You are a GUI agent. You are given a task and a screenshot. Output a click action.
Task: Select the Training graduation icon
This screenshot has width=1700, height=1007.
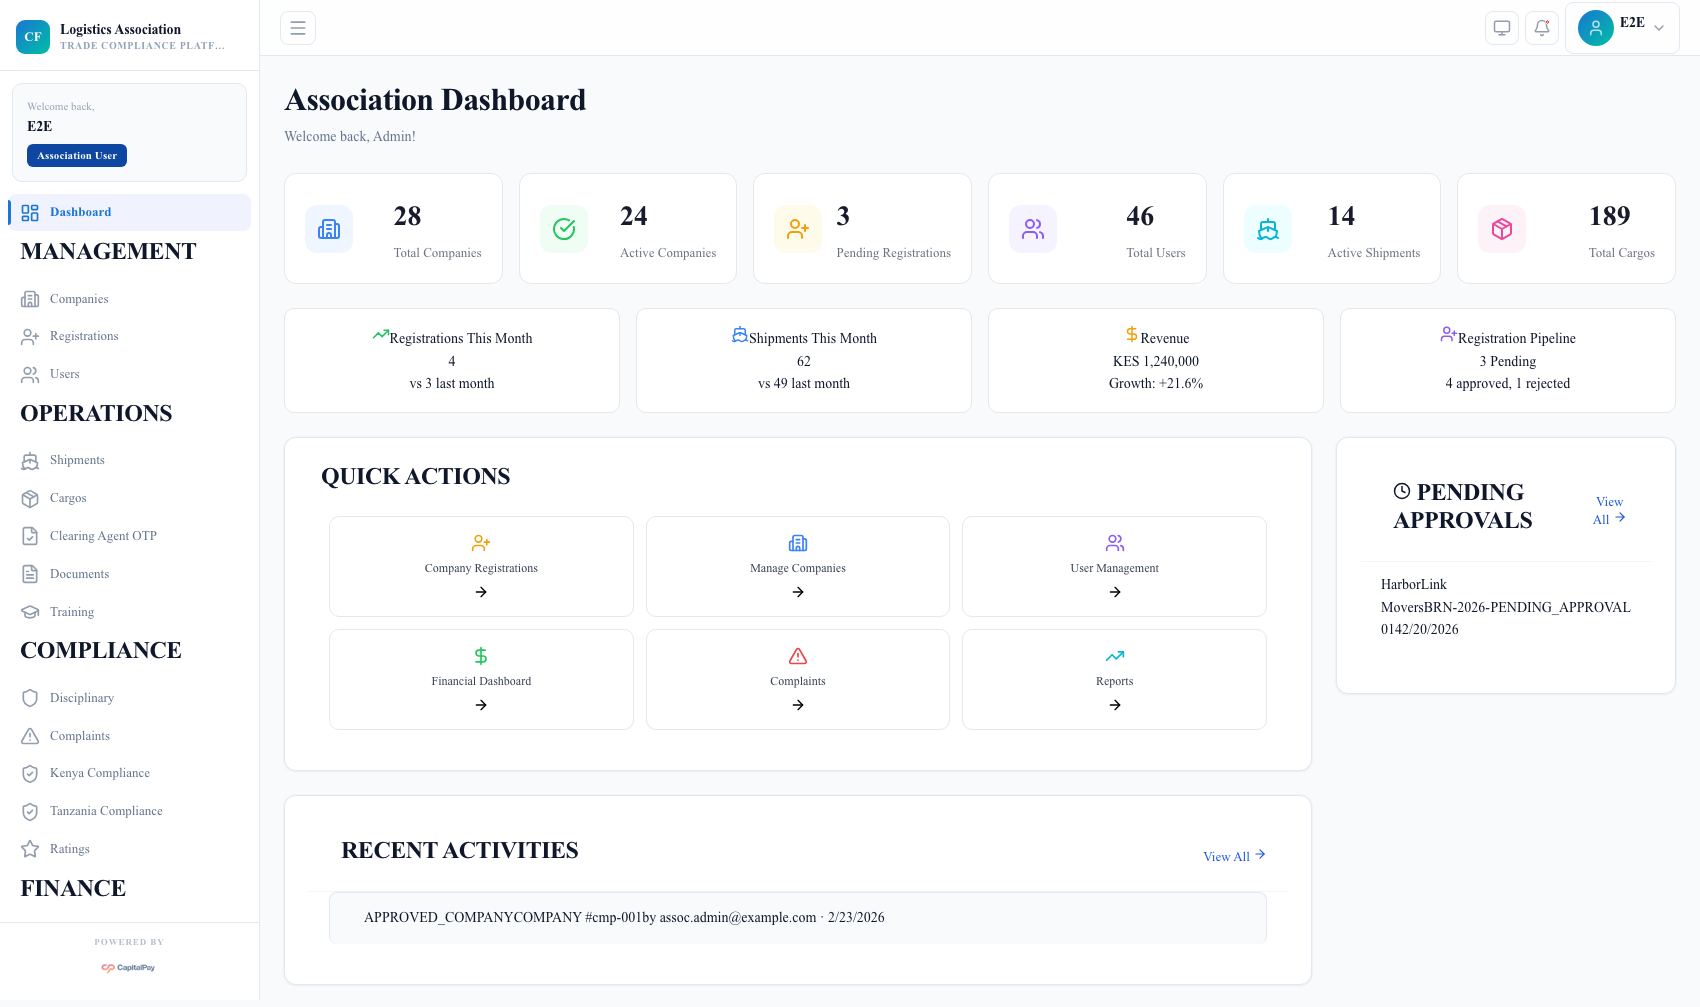(x=31, y=611)
